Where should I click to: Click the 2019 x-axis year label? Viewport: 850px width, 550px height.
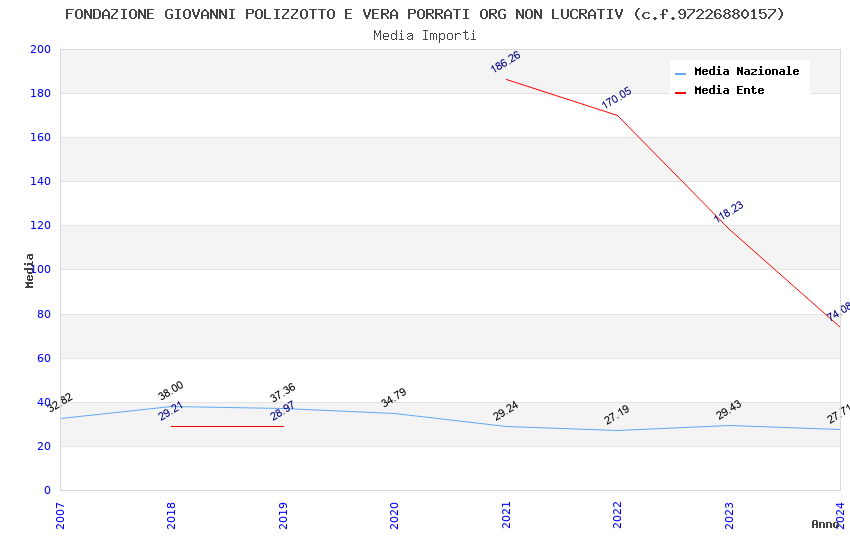283,516
